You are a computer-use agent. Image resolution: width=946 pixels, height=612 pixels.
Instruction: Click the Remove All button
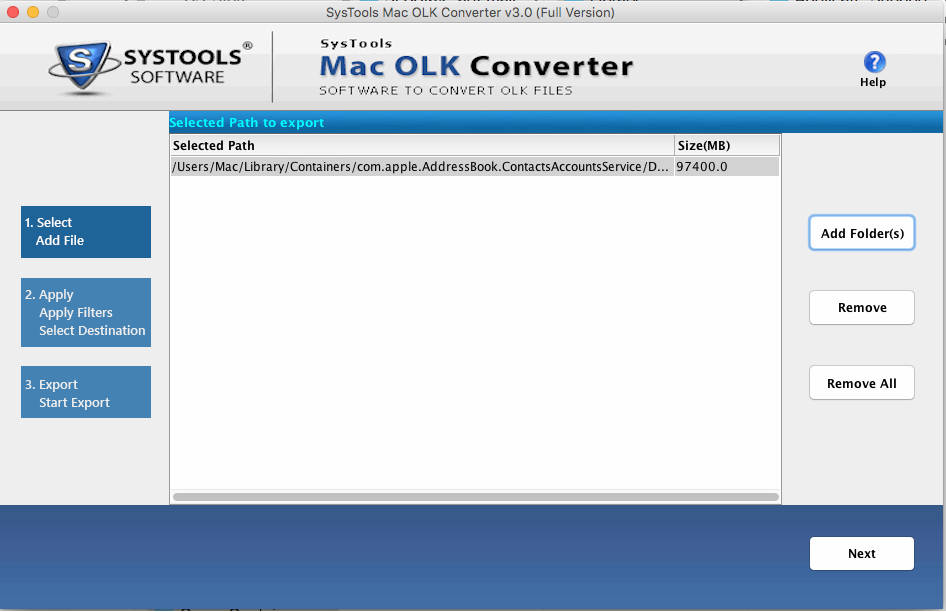(862, 383)
